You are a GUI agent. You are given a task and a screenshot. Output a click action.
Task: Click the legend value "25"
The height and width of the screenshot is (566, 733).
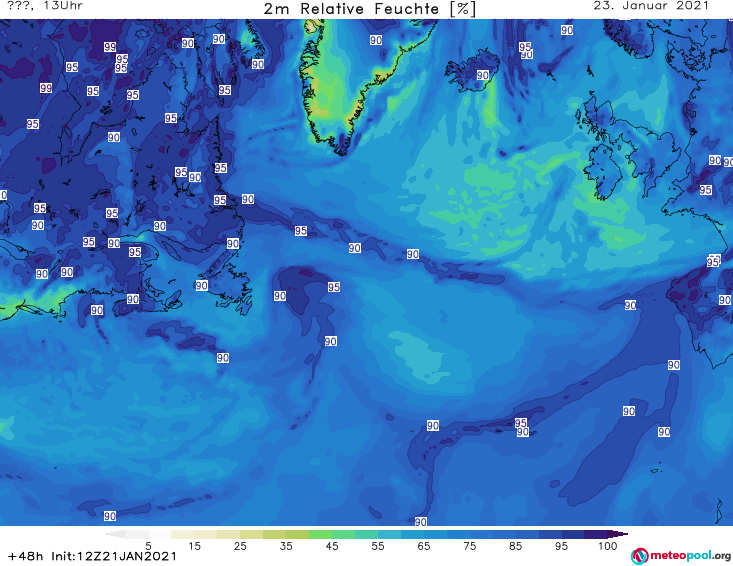[240, 546]
